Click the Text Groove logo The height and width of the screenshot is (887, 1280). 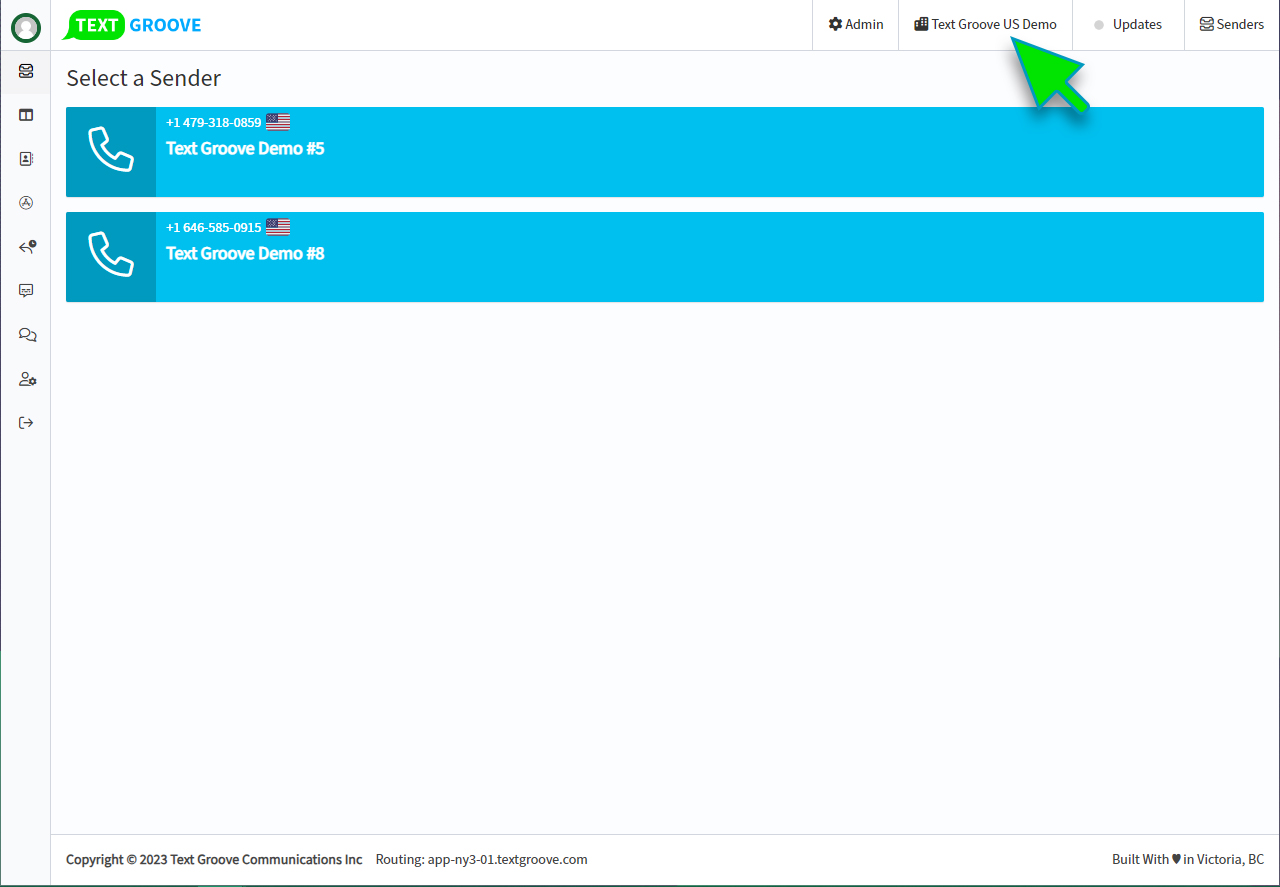pyautogui.click(x=132, y=25)
